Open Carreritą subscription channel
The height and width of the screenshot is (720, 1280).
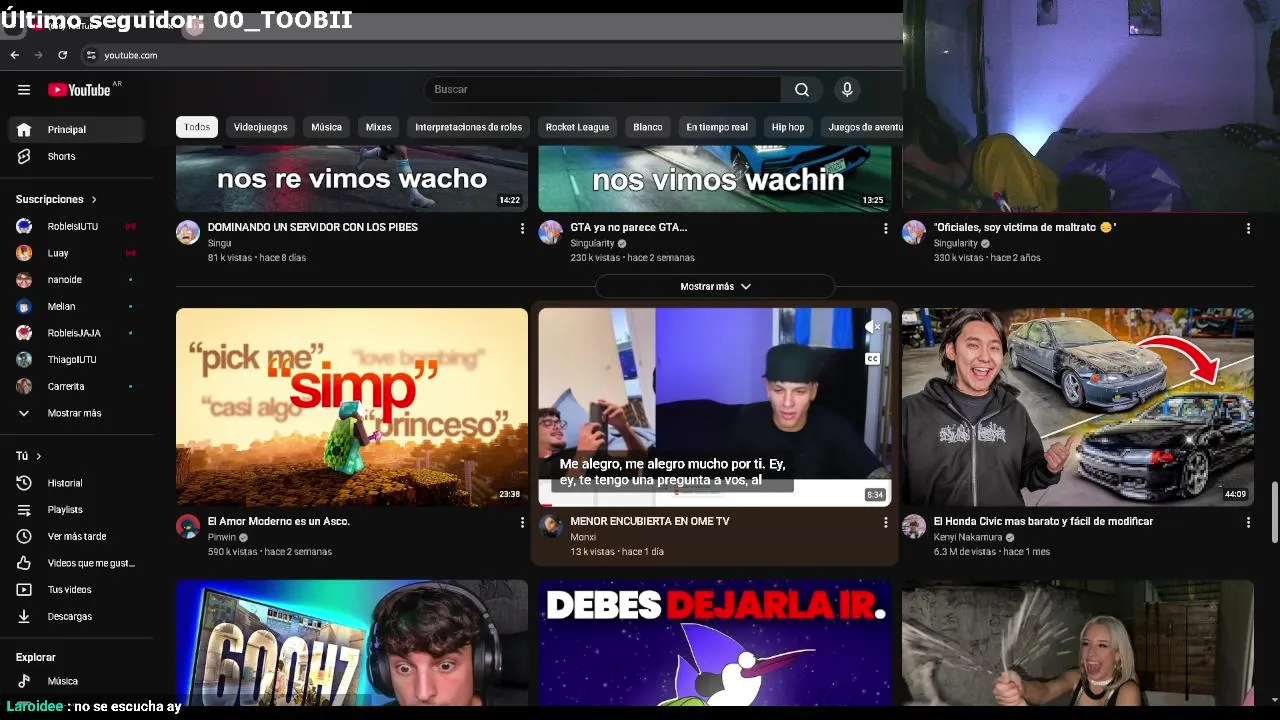tap(77, 386)
